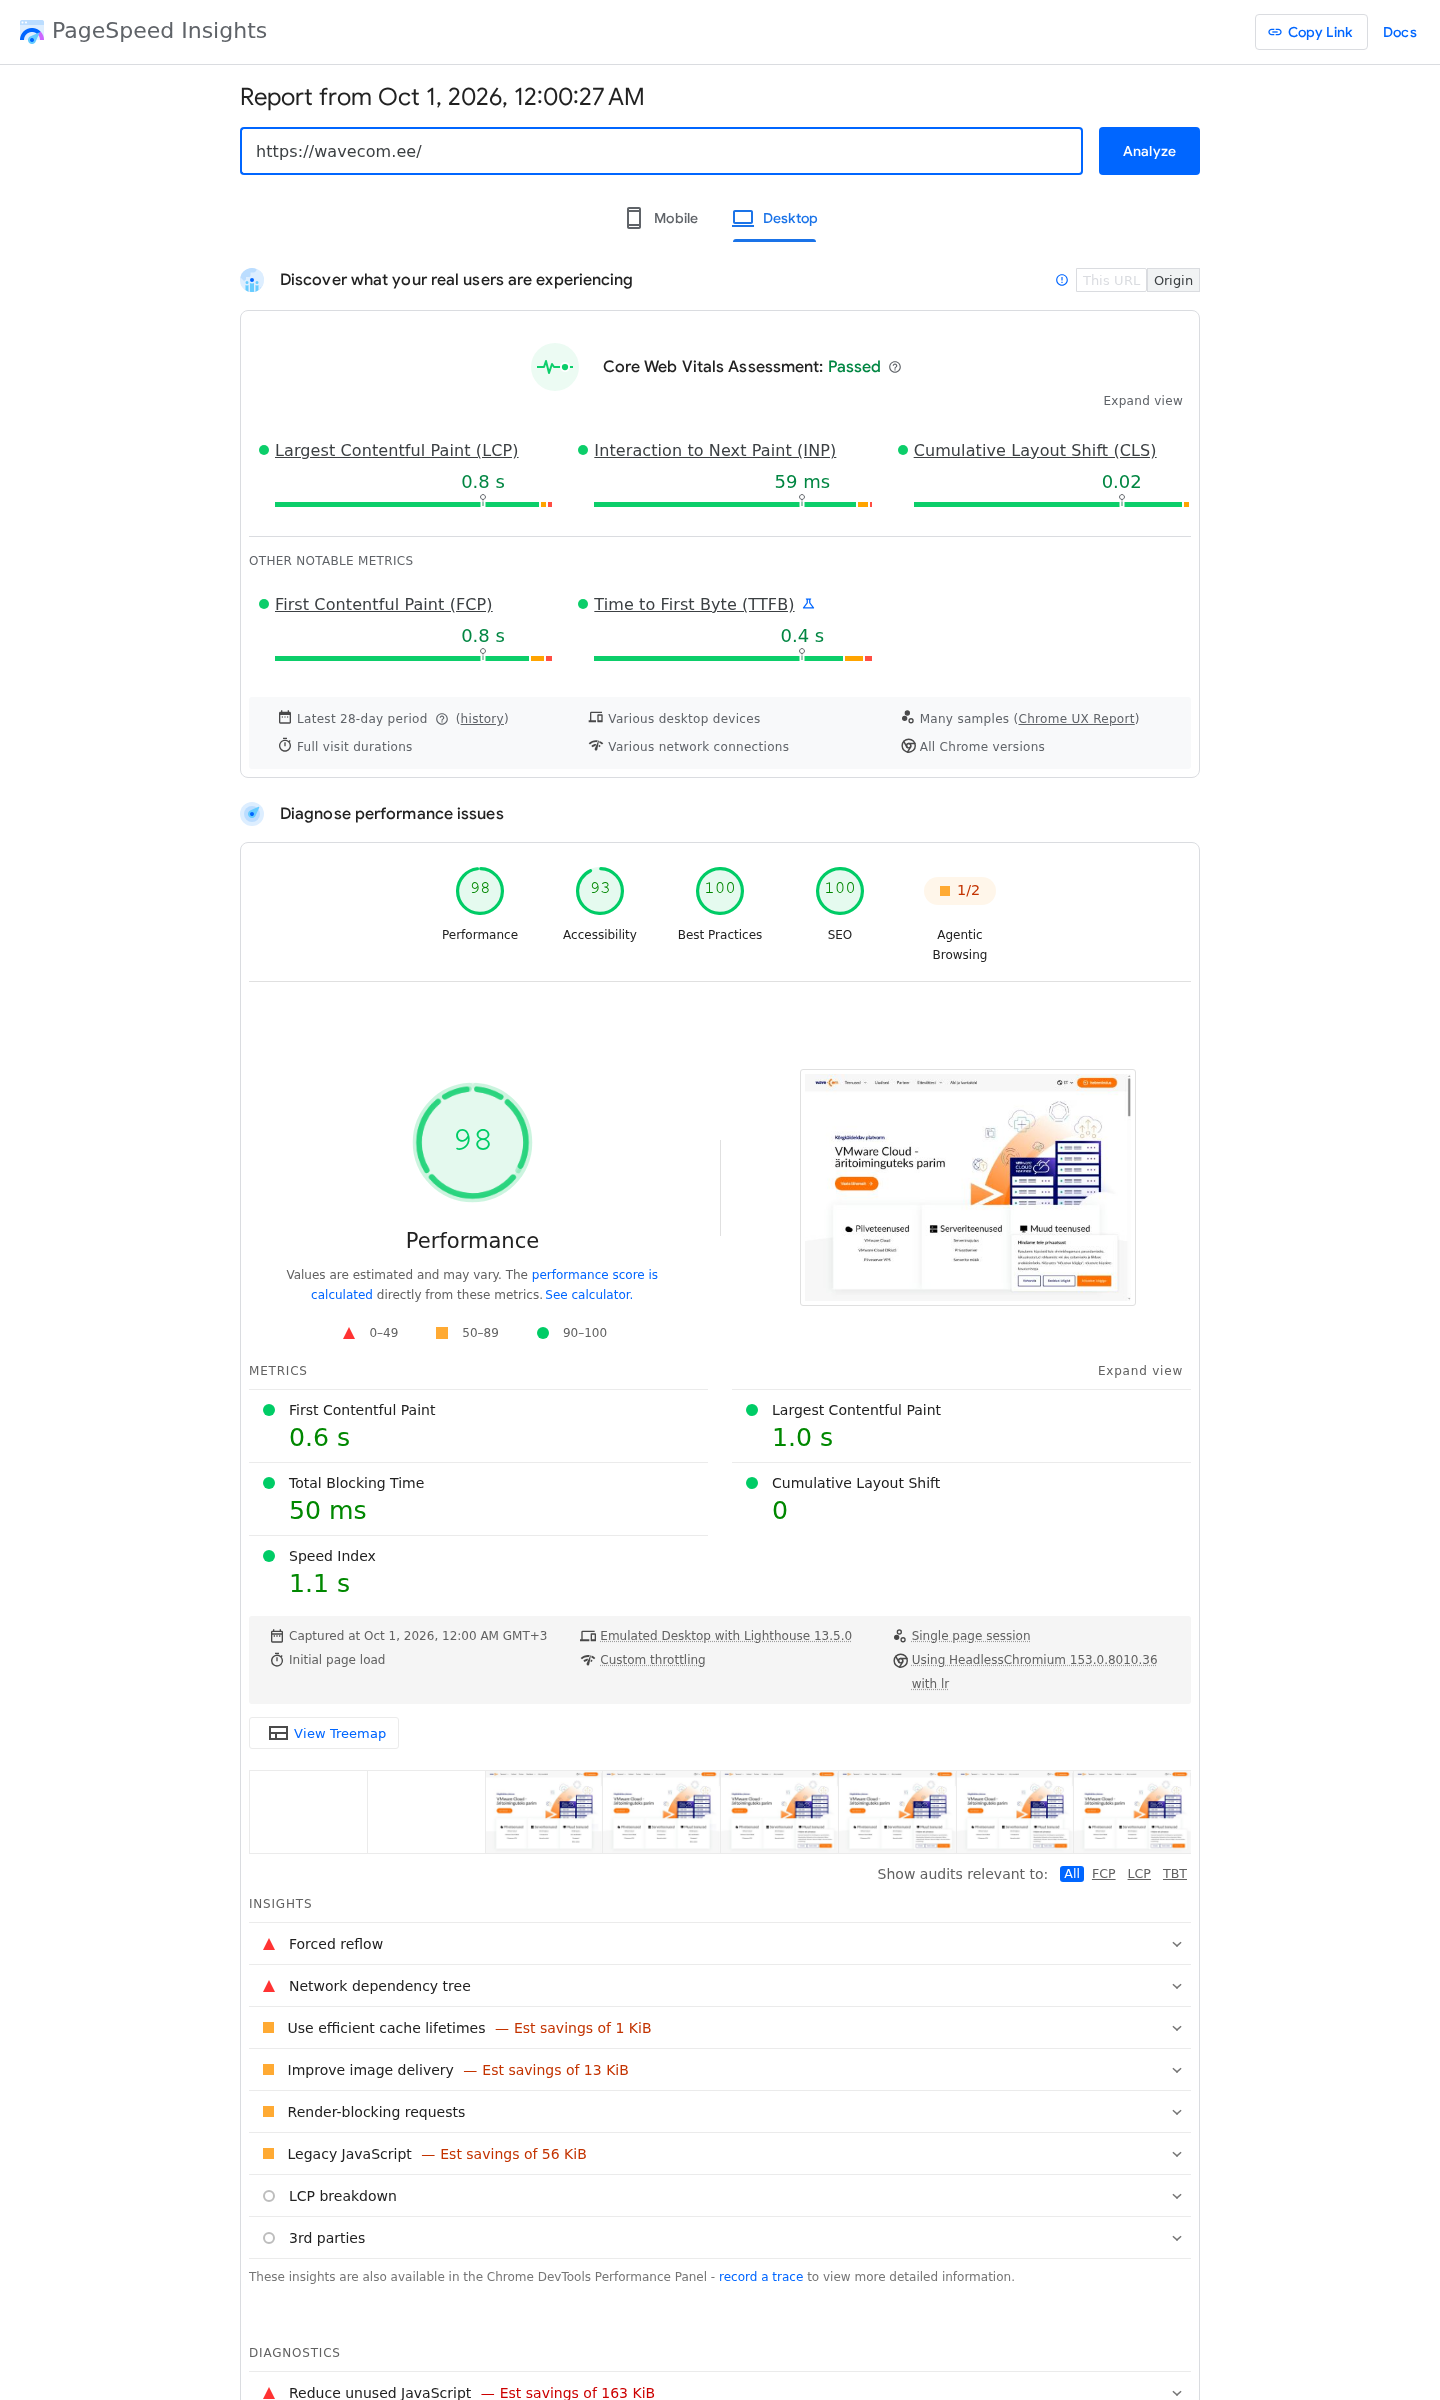Click the red triangle icon beside Forced reflow

[x=269, y=1944]
